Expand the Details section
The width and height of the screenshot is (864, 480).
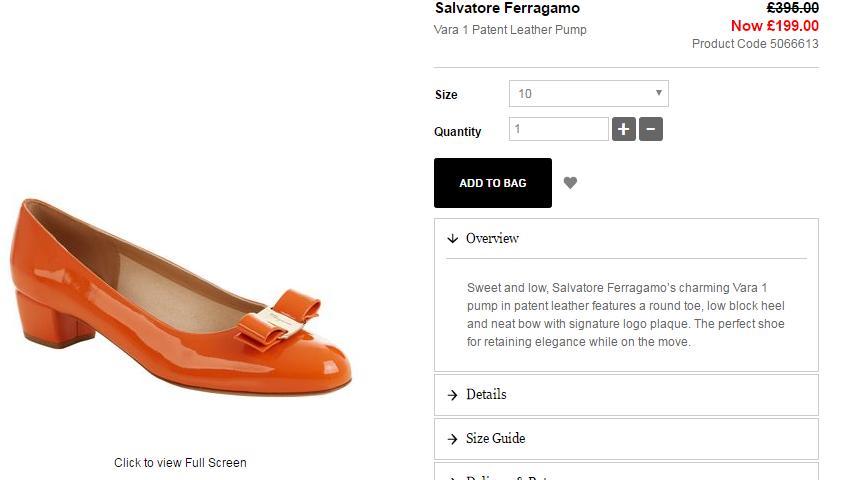(626, 395)
